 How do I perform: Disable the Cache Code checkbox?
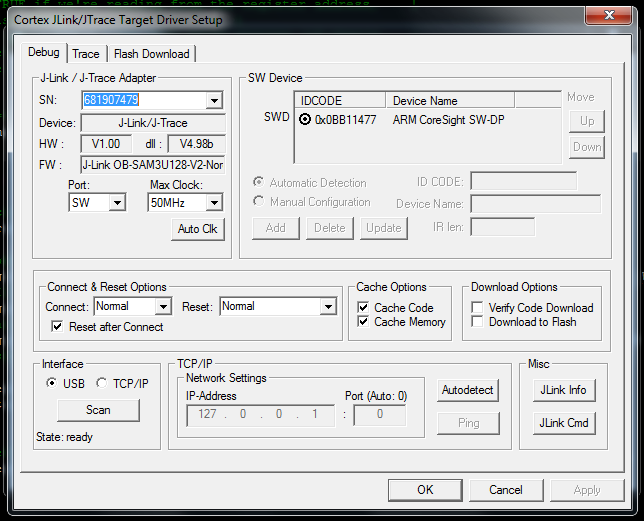pyautogui.click(x=364, y=308)
